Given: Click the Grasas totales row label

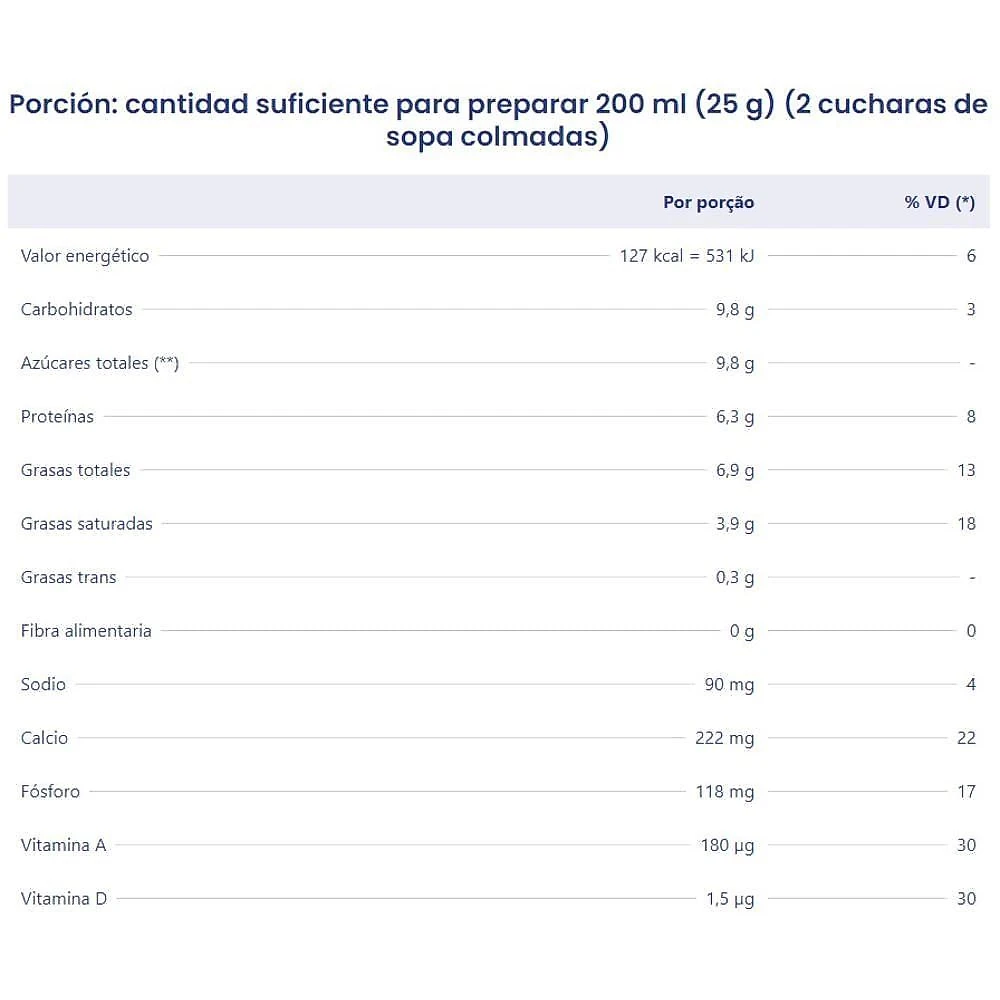Looking at the screenshot, I should coord(75,470).
